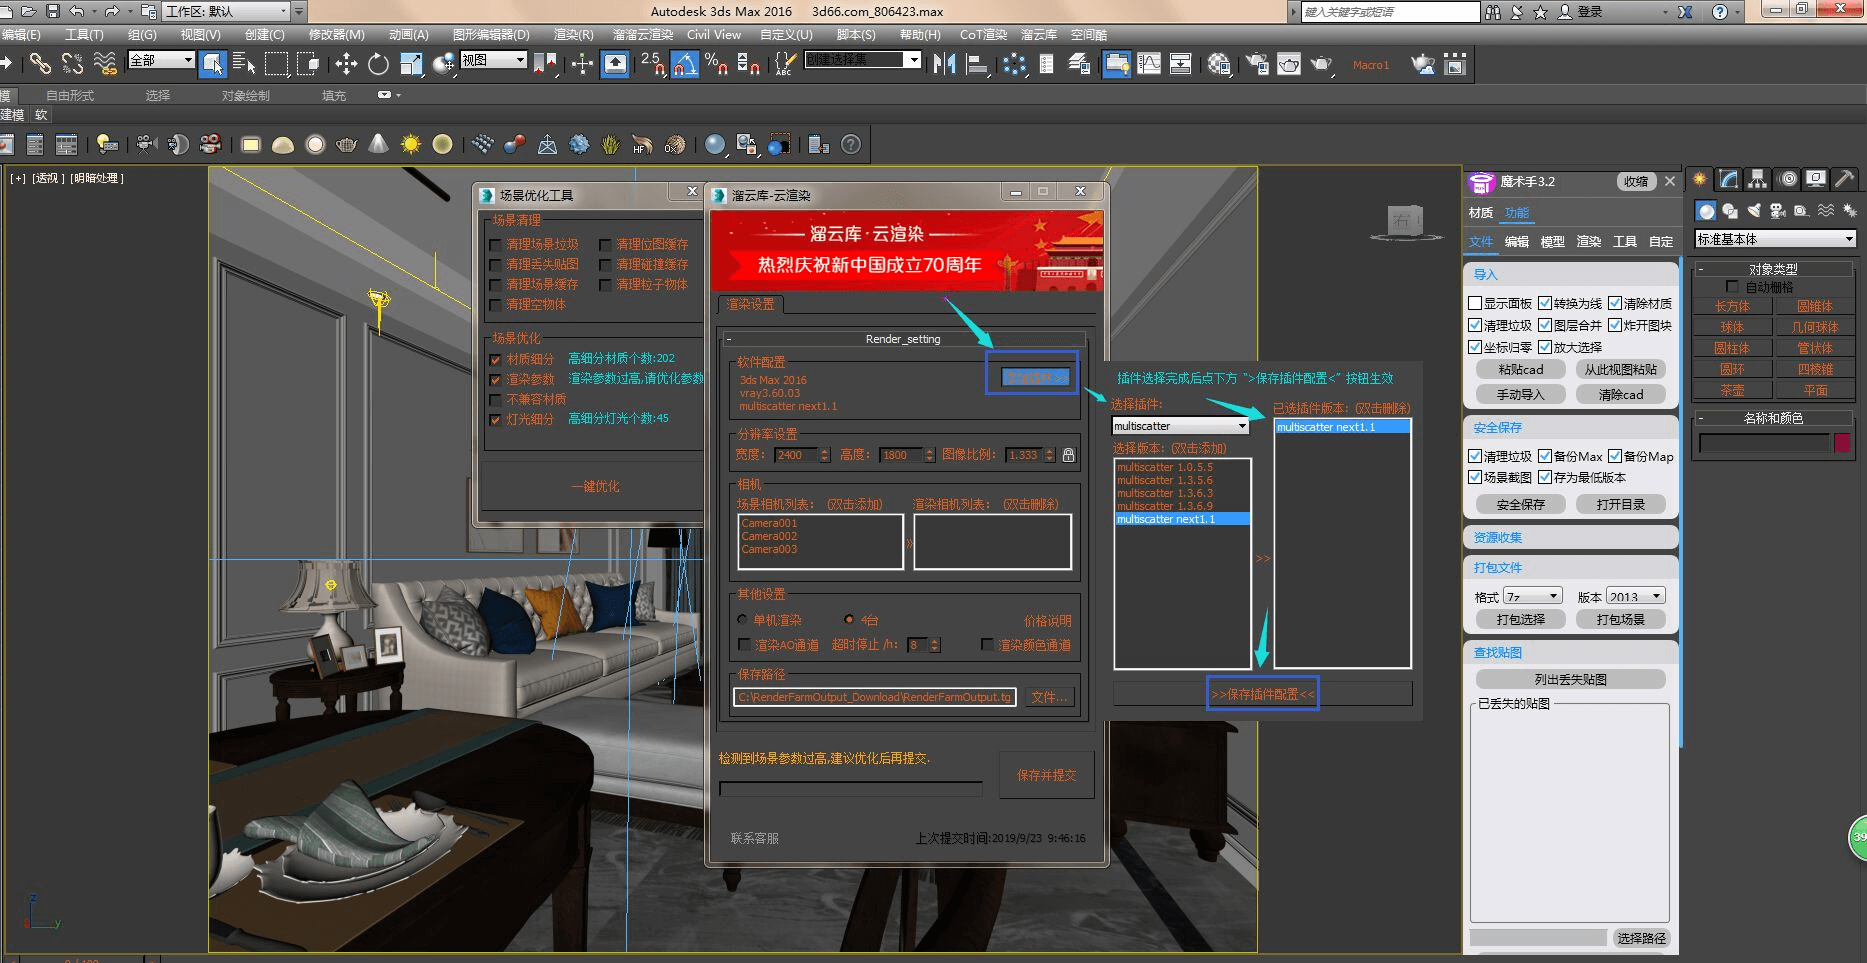The width and height of the screenshot is (1867, 963).
Task: Click the Undo arrow icon
Action: (77, 11)
